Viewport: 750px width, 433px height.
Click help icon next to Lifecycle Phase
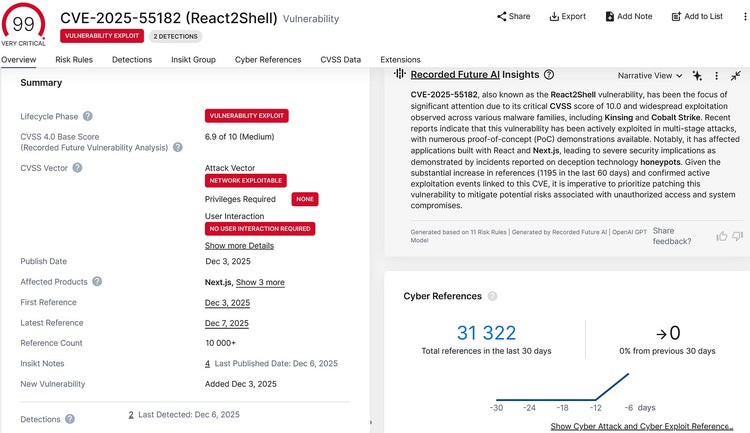click(x=88, y=117)
